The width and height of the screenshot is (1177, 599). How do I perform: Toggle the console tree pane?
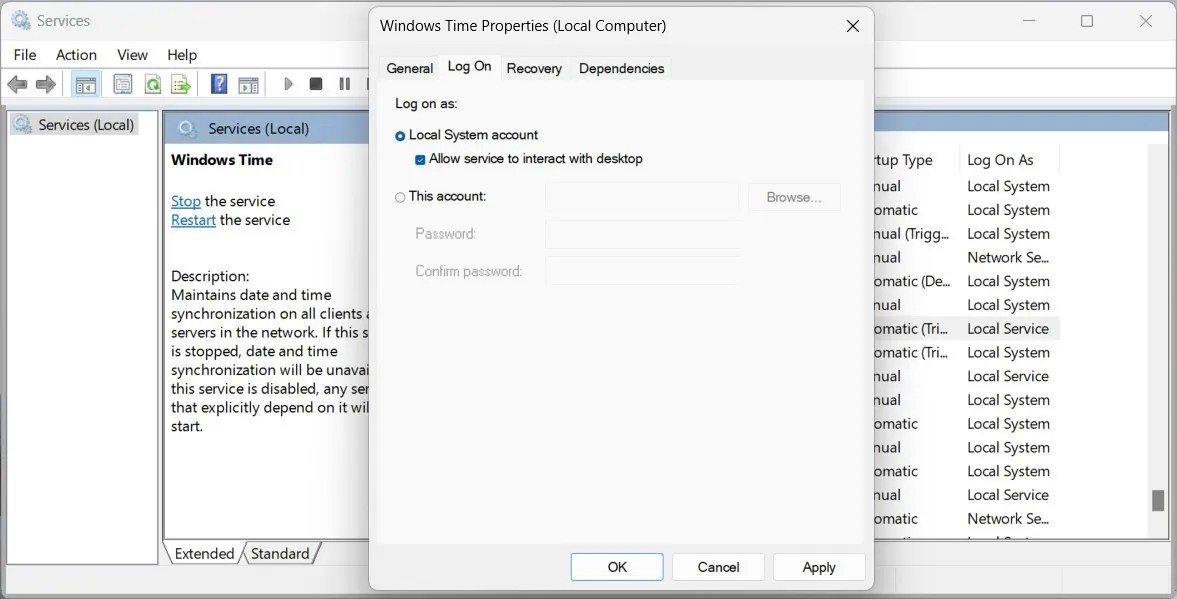pyautogui.click(x=86, y=83)
